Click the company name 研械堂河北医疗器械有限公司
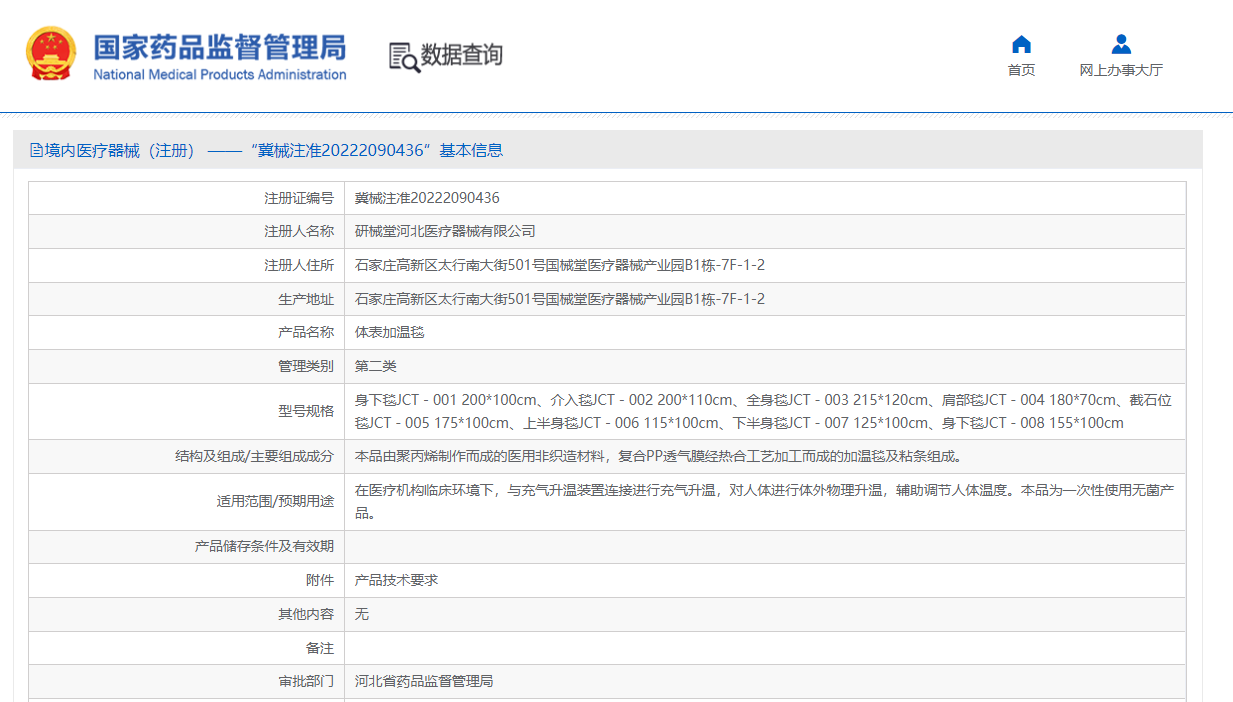This screenshot has width=1233, height=702. pos(447,231)
